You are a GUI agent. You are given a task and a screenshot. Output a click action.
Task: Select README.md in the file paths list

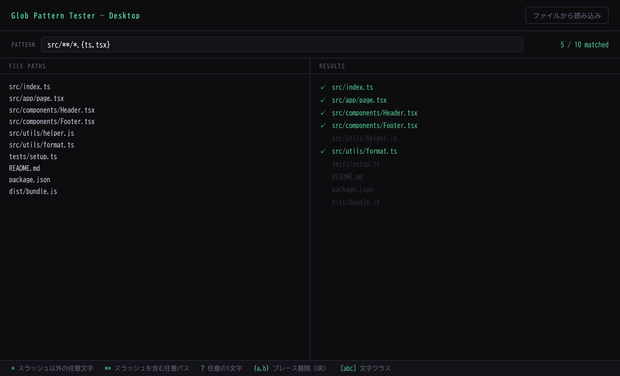pyautogui.click(x=25, y=168)
